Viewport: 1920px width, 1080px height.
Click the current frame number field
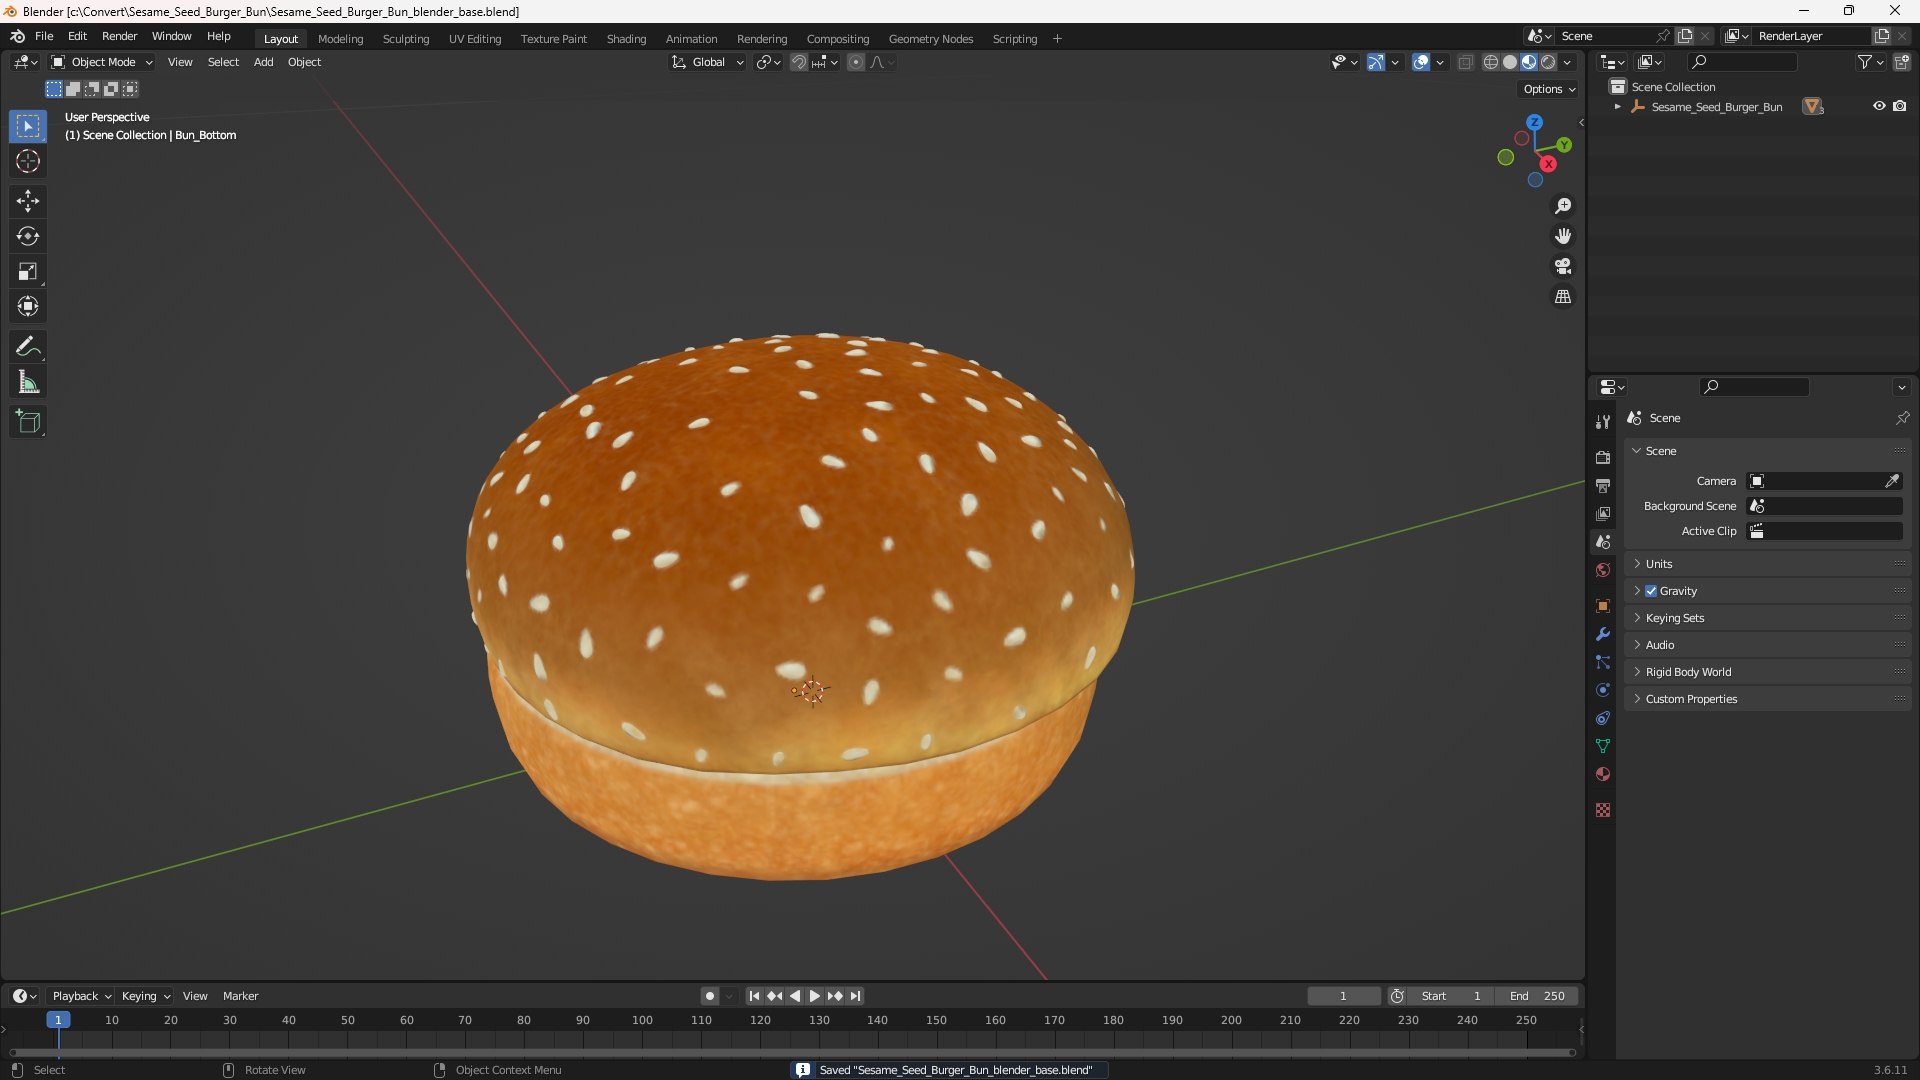coord(1343,996)
